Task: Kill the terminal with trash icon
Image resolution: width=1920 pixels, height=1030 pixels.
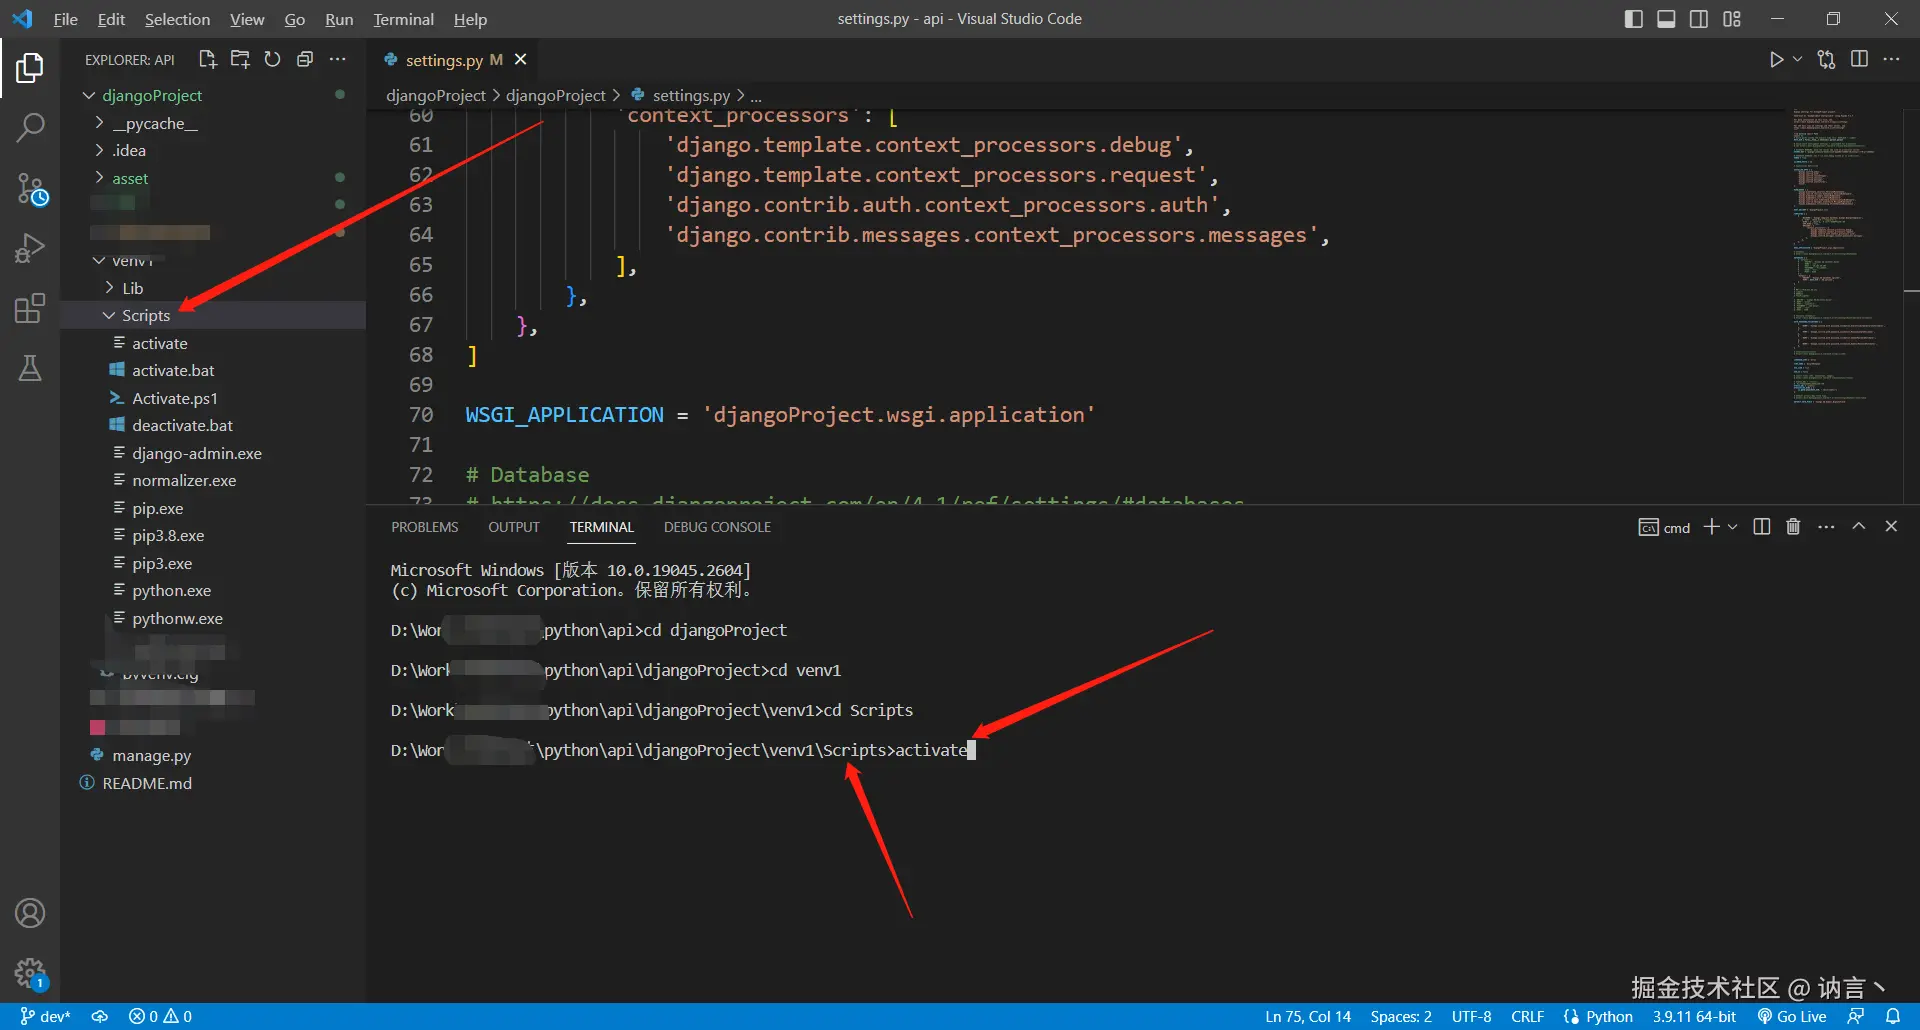Action: (1793, 527)
